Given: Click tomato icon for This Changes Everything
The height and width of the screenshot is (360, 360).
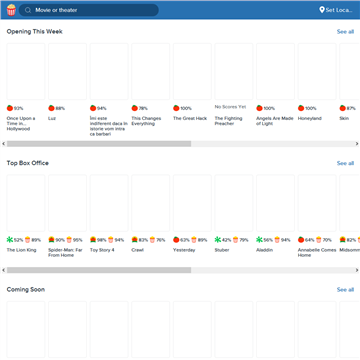Looking at the screenshot, I should tap(134, 108).
